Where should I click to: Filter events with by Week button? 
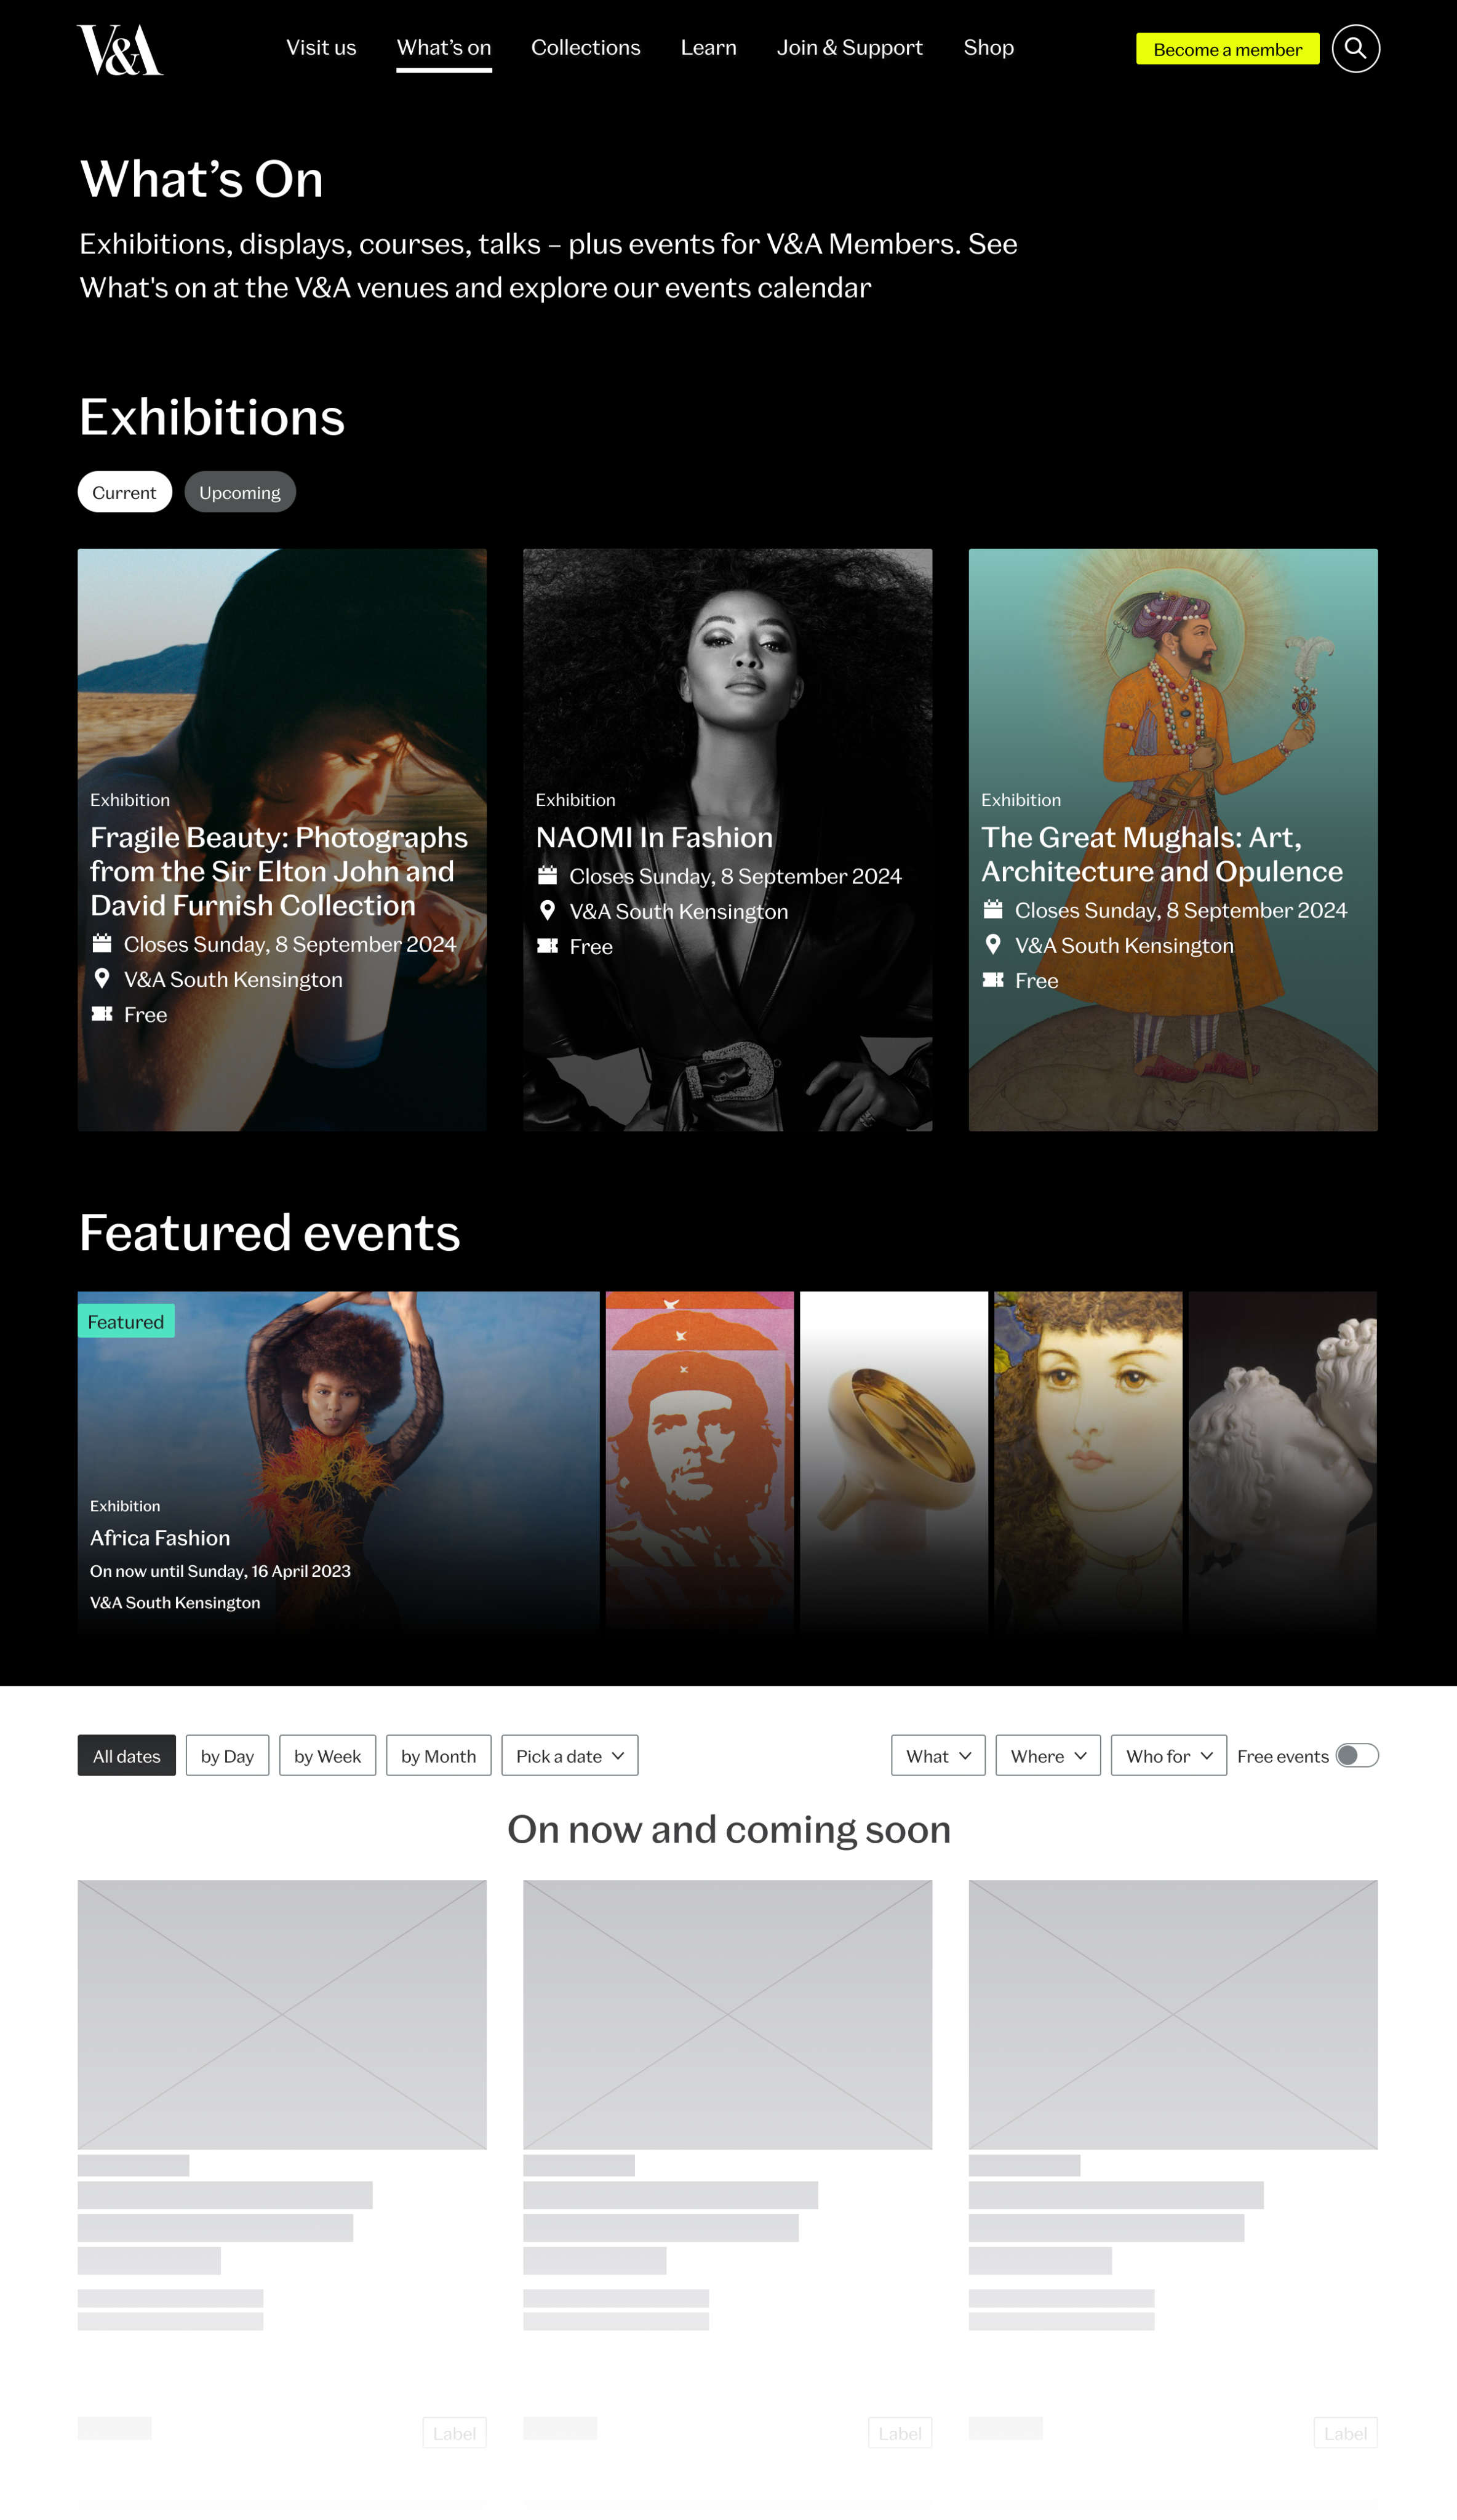click(328, 1756)
